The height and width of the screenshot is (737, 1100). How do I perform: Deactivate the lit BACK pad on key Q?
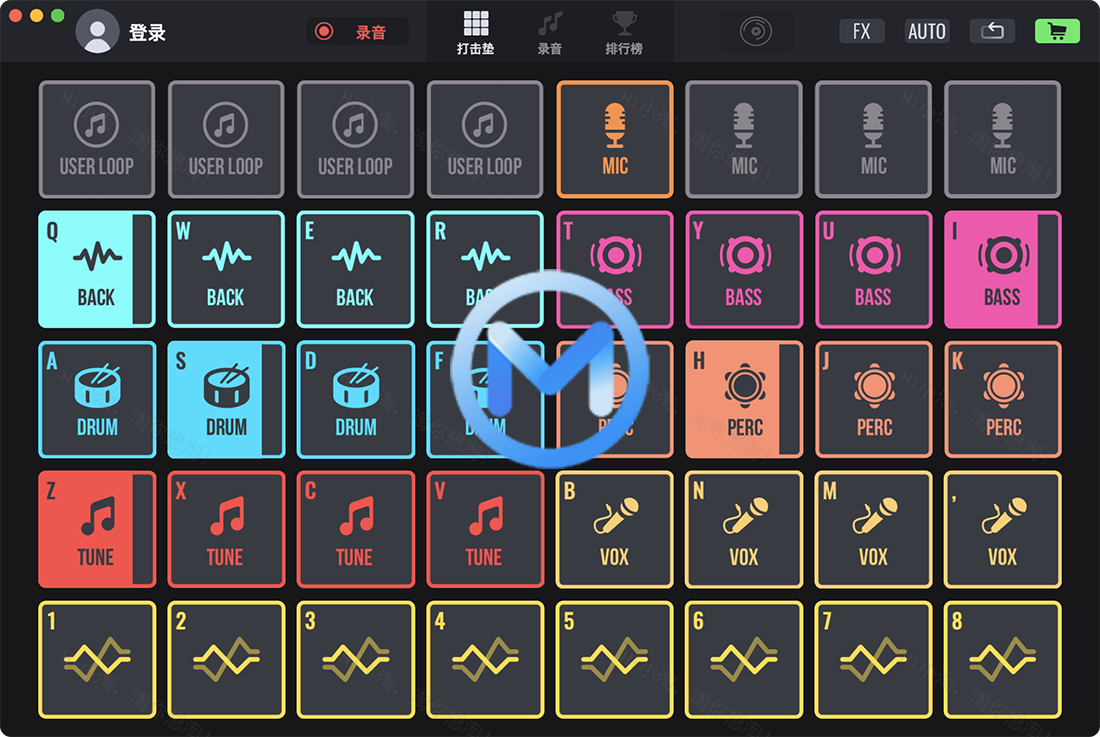point(96,270)
